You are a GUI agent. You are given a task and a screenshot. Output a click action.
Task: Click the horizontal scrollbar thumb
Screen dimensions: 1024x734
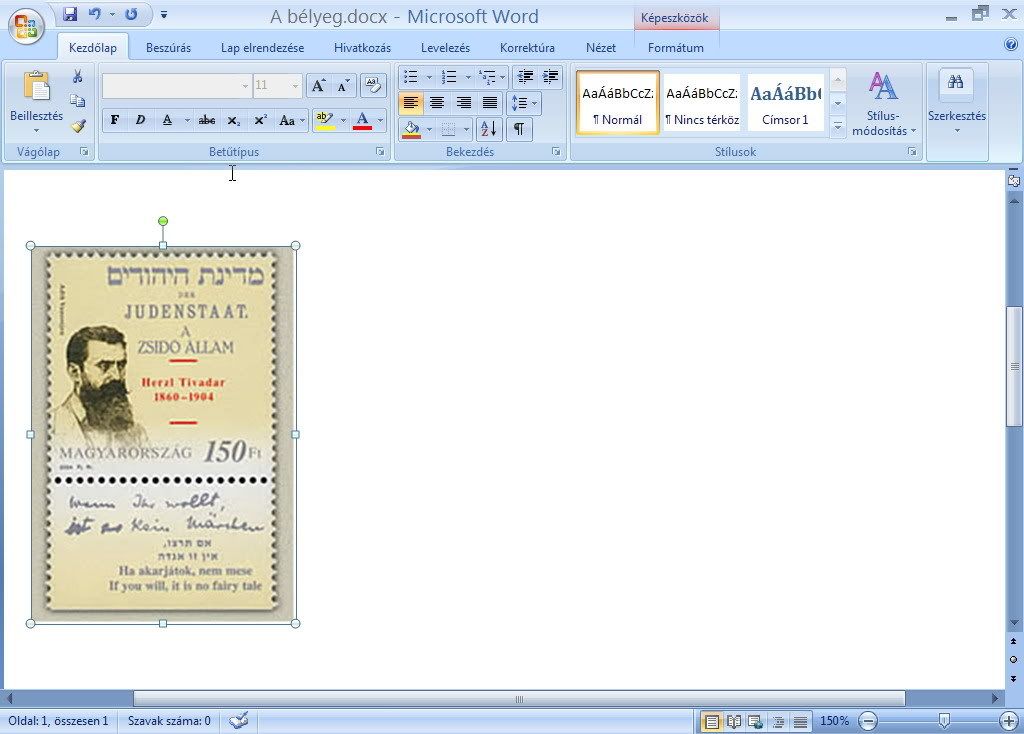[x=519, y=699]
